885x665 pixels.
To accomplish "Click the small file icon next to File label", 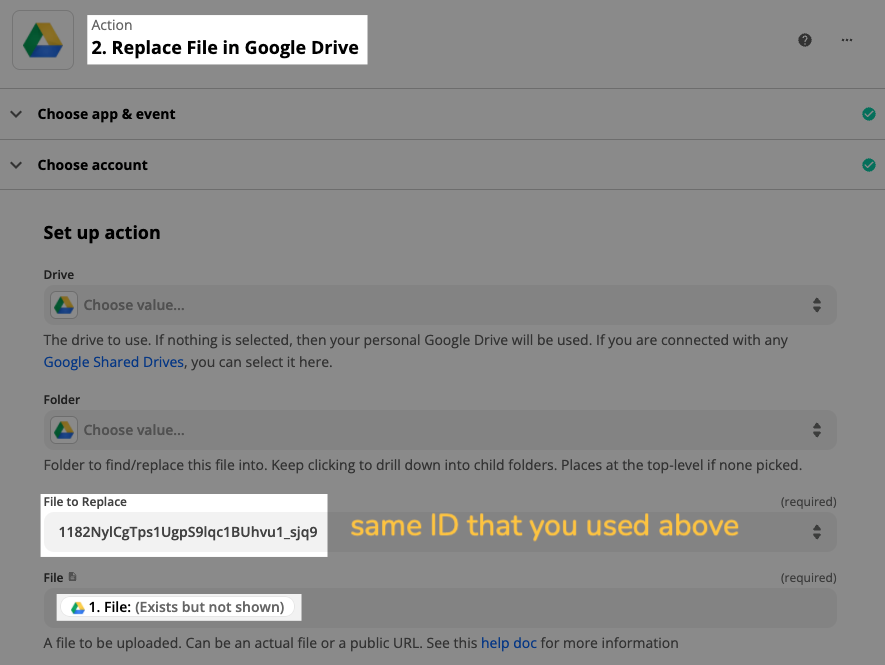I will click(x=72, y=577).
